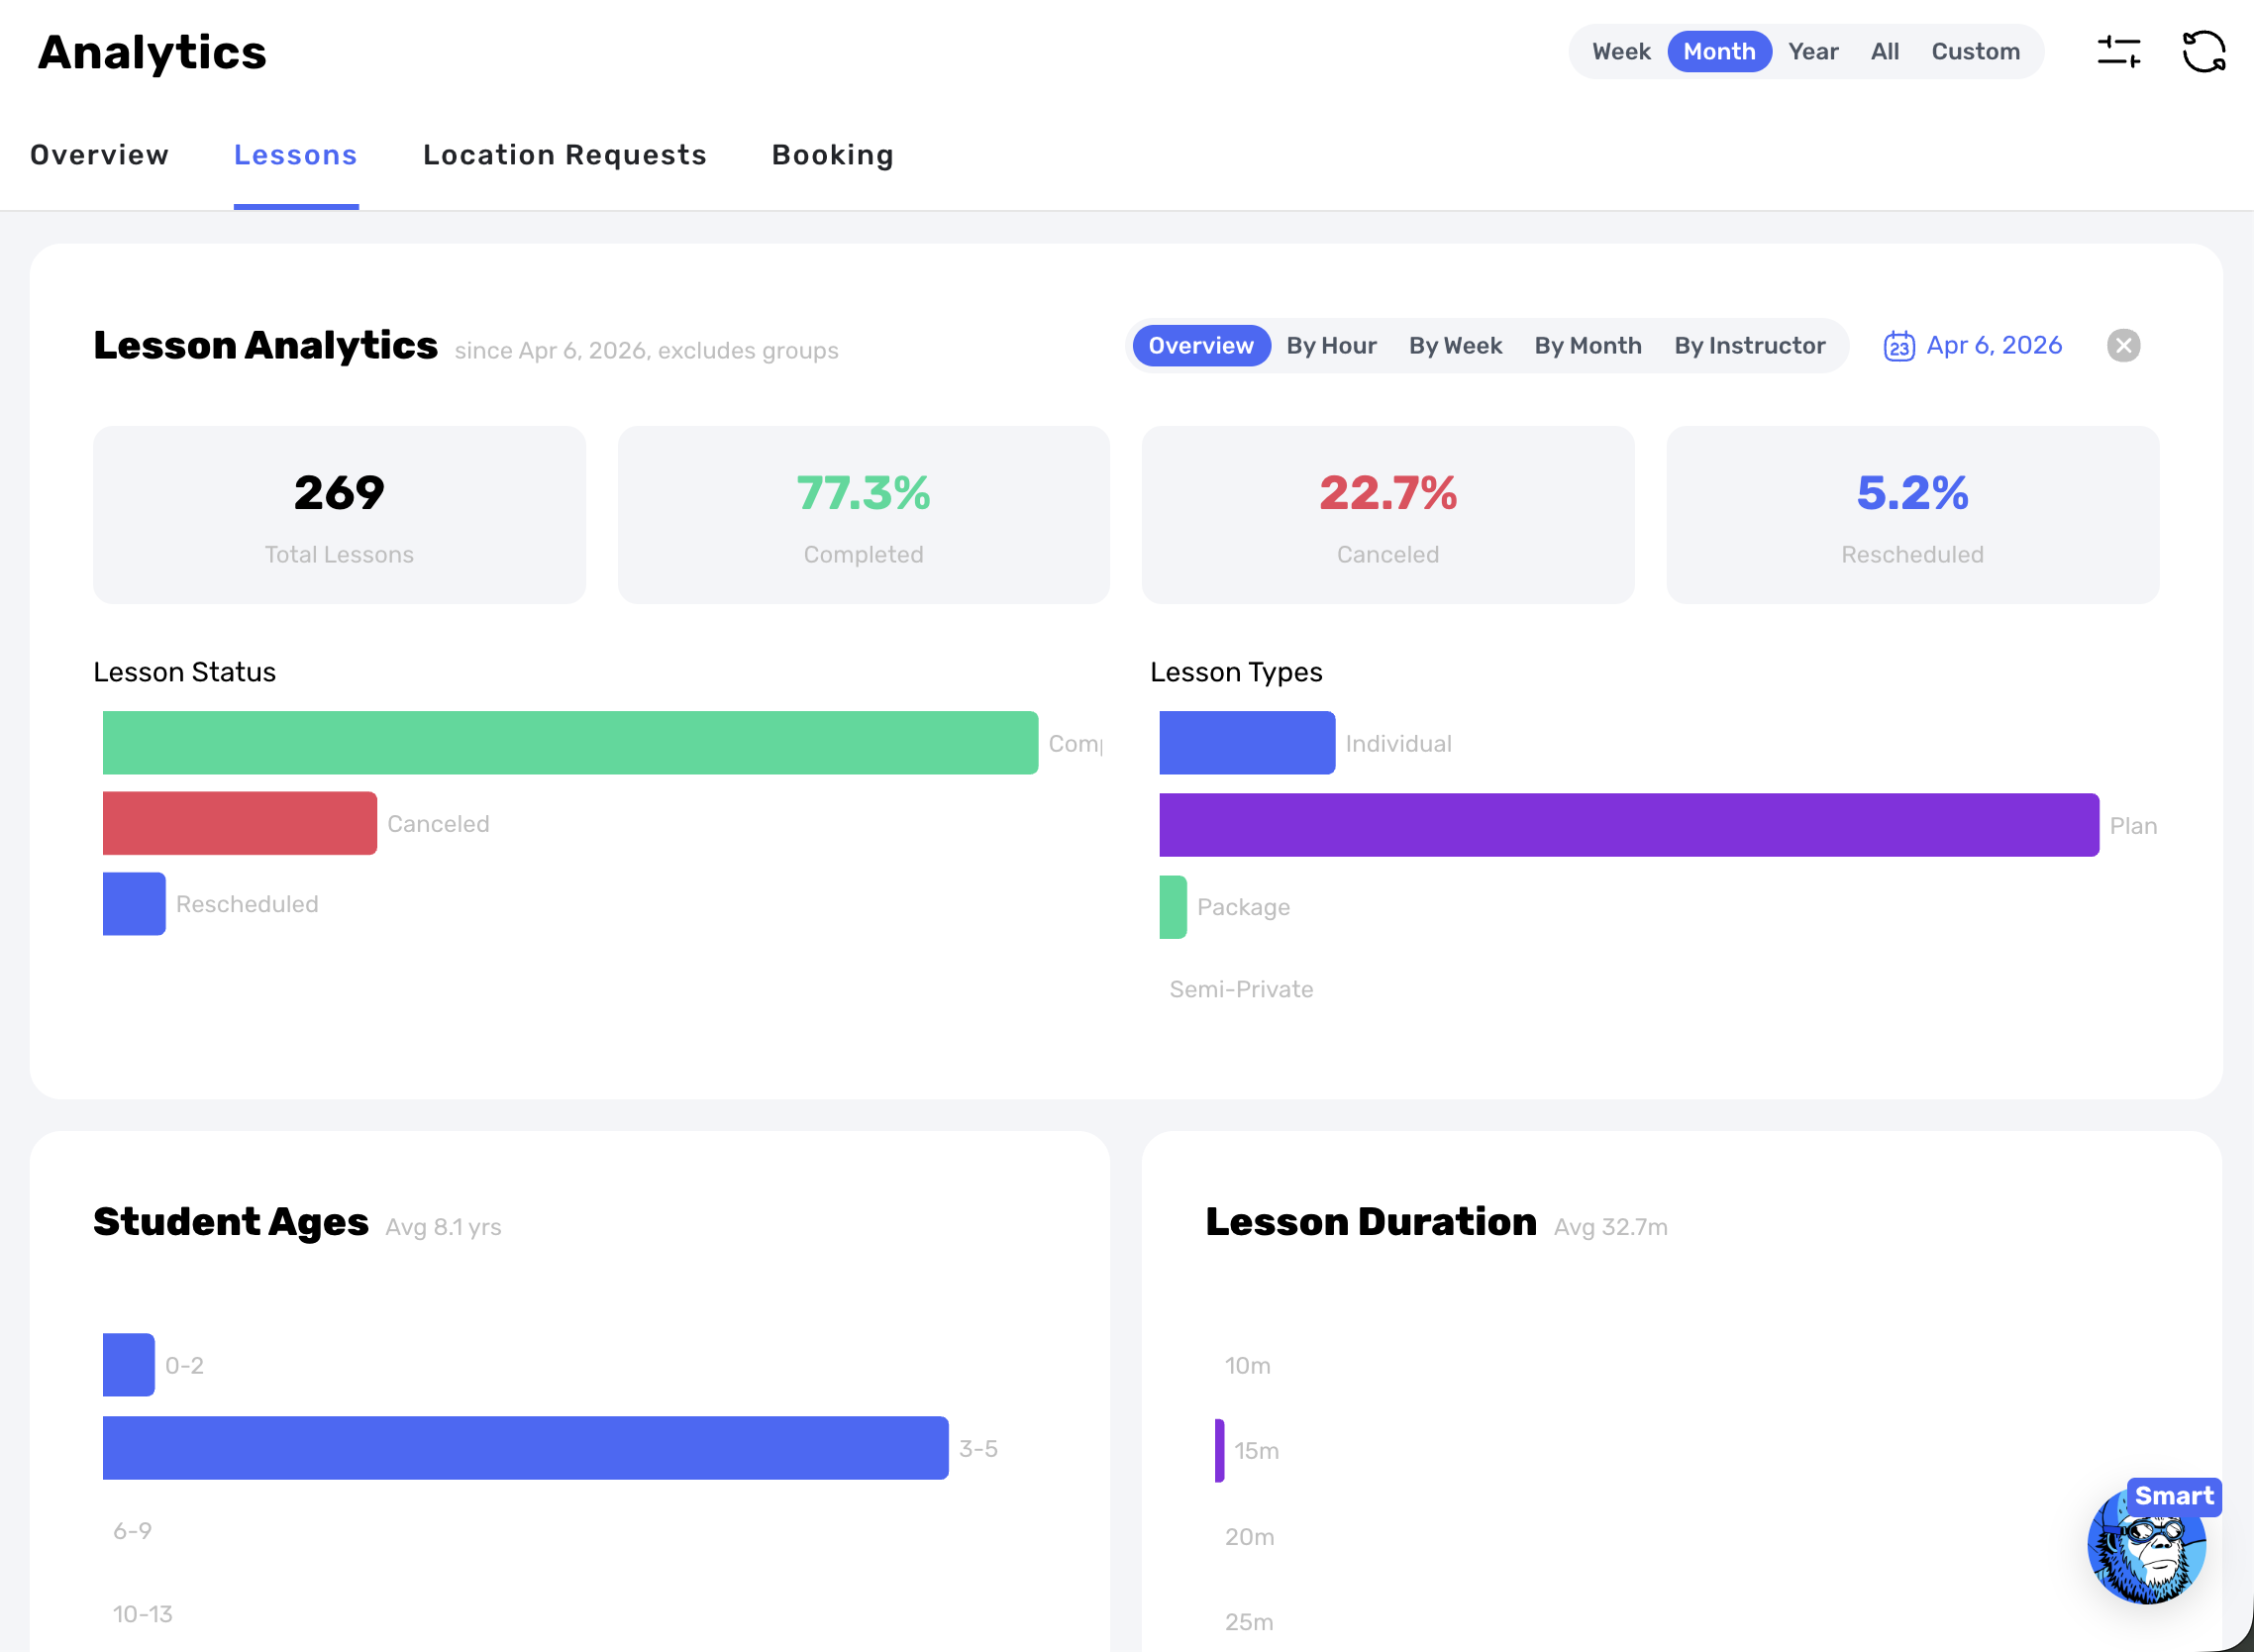Click the calendar icon beside Apr 6, 2026
This screenshot has width=2254, height=1652.
pos(1899,346)
